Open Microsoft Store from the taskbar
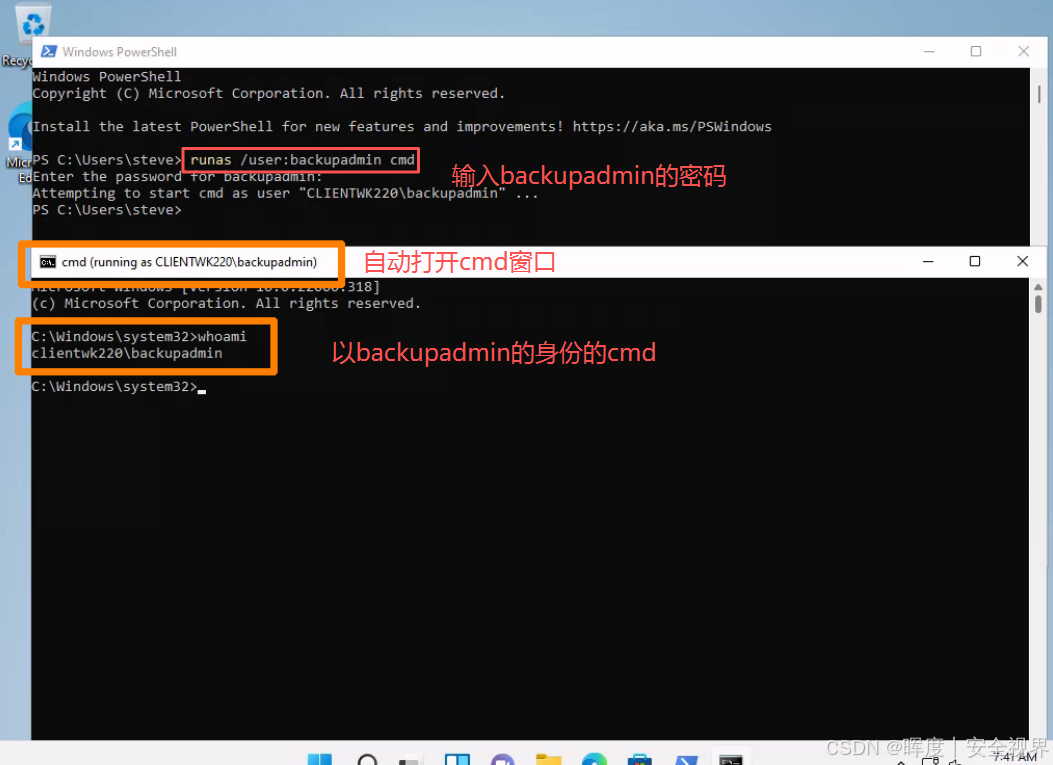The width and height of the screenshot is (1053, 765). pyautogui.click(x=639, y=760)
